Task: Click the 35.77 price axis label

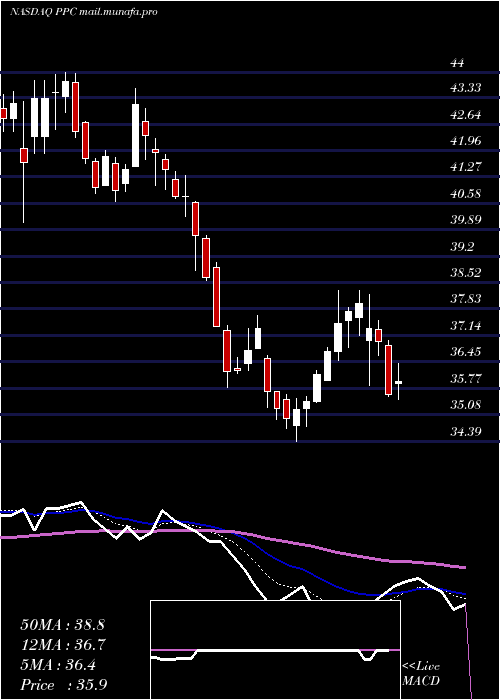Action: 466,379
